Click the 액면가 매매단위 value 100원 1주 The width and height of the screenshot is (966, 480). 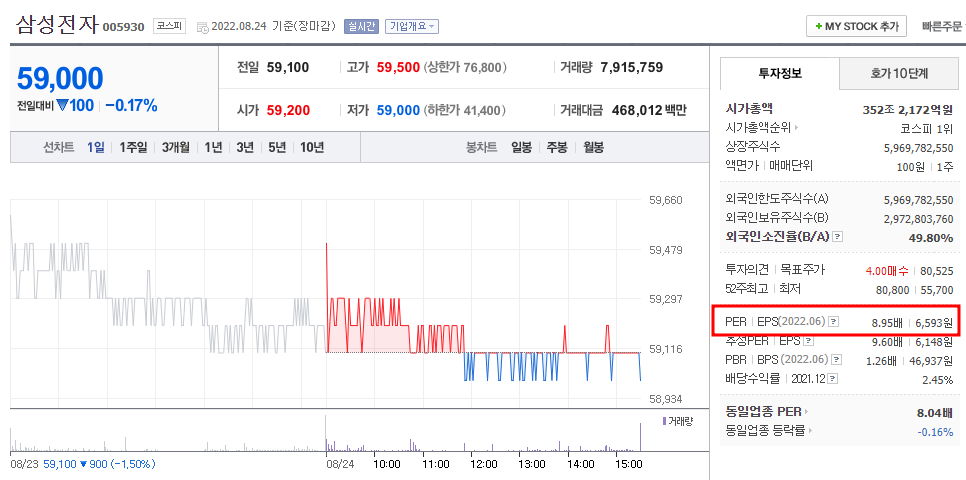click(x=925, y=166)
